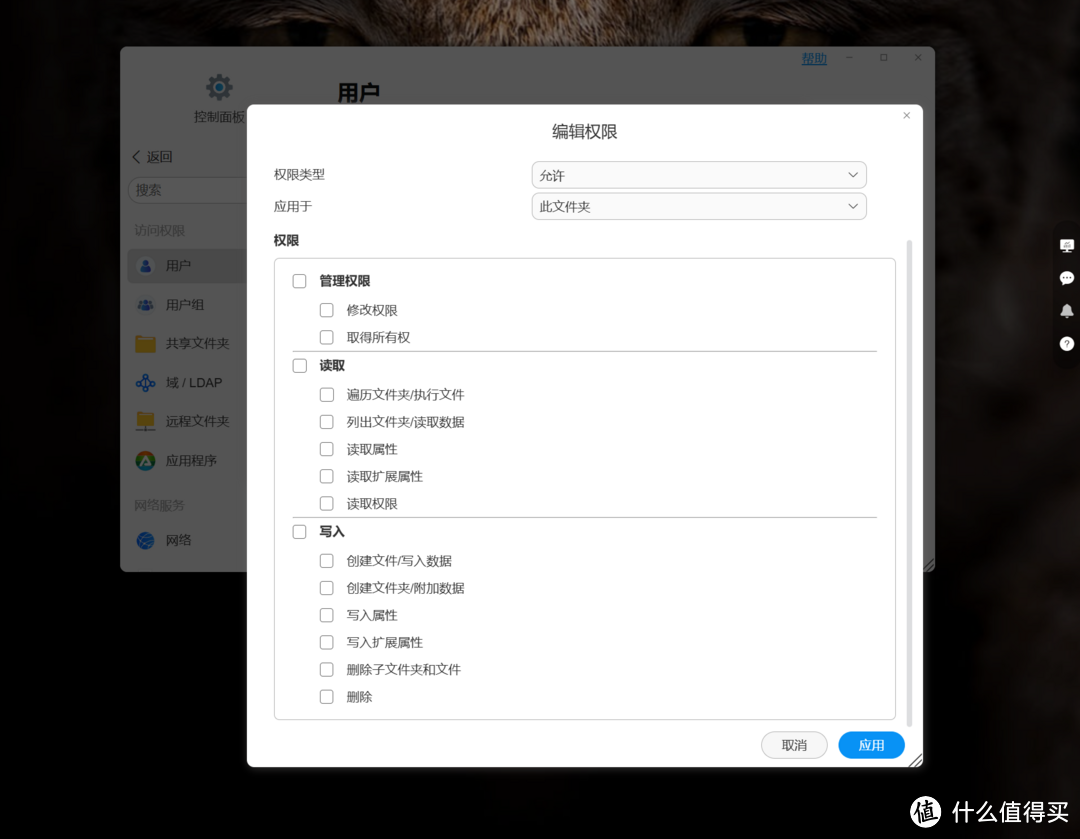Screen dimensions: 1080x839
Task: Open 共享文件夹 shared folder icon
Action: pyautogui.click(x=145, y=343)
